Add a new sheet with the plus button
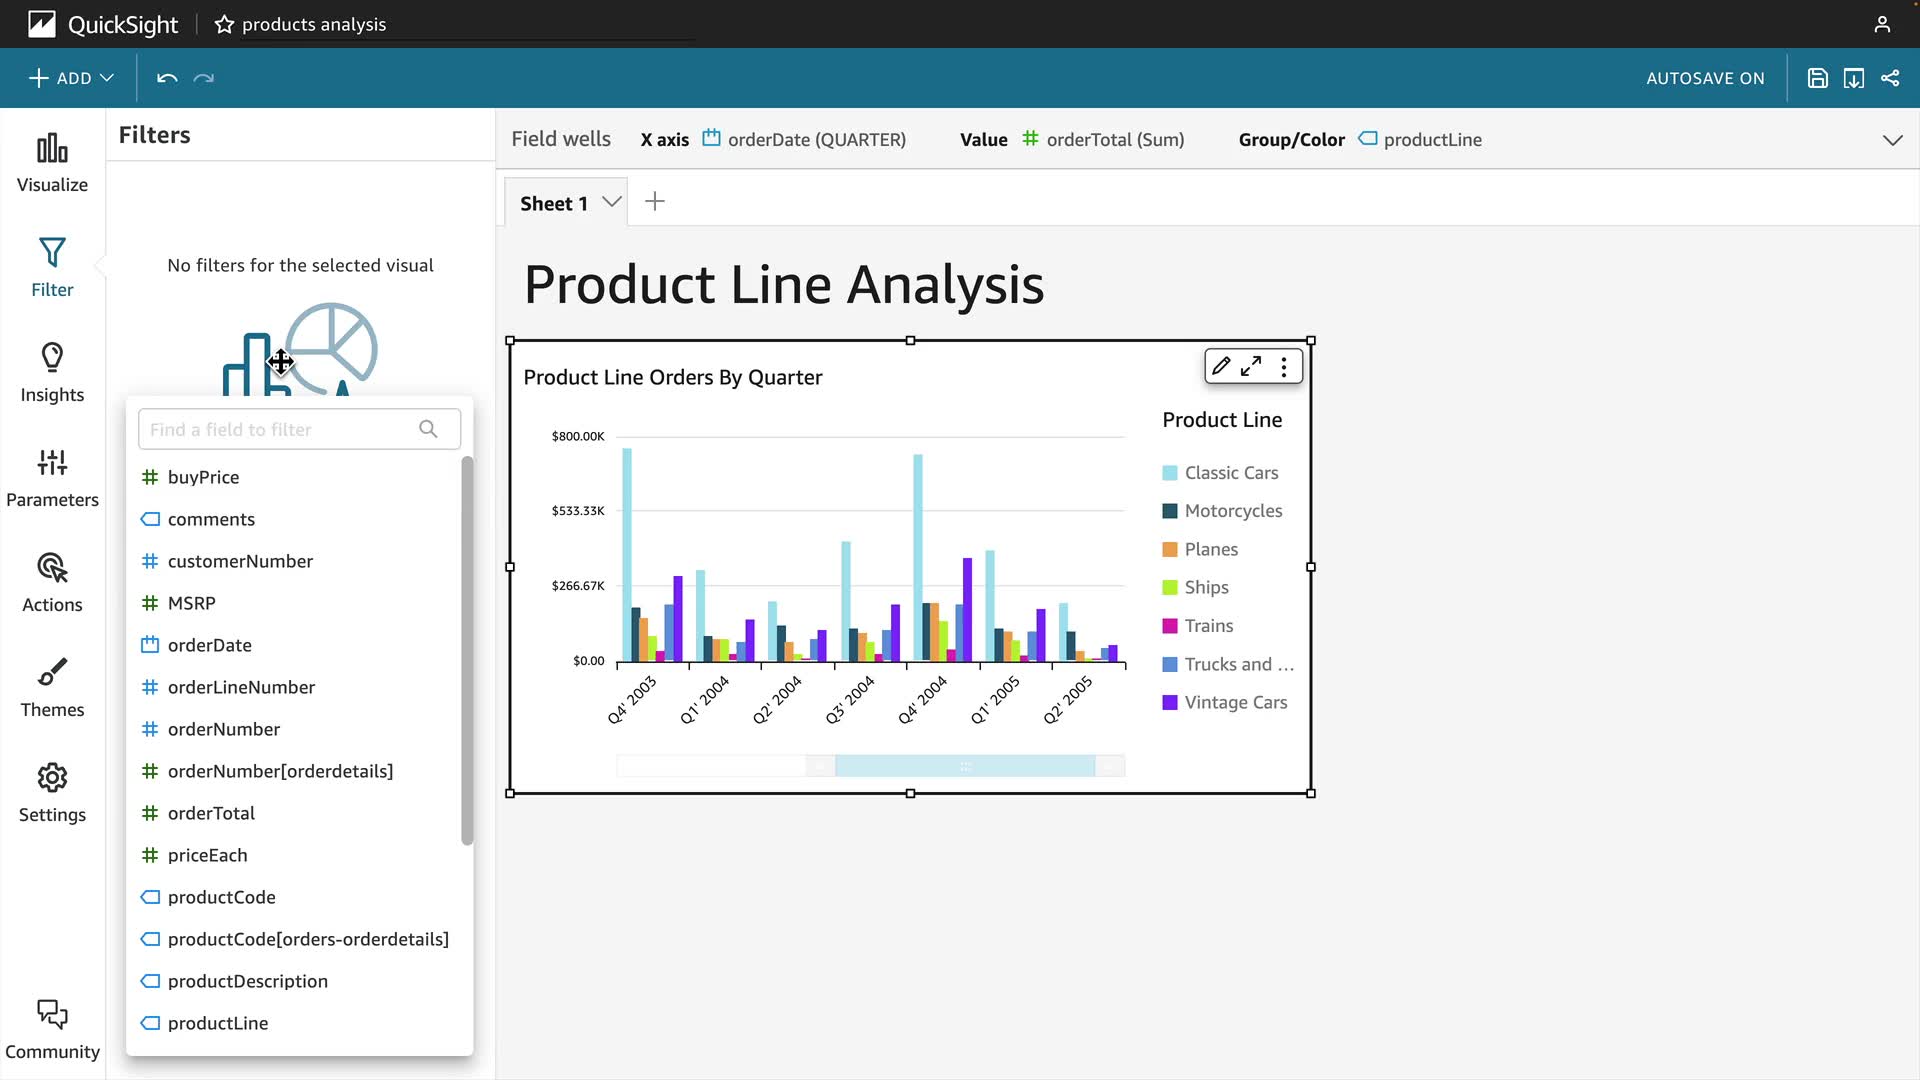 pos(655,202)
